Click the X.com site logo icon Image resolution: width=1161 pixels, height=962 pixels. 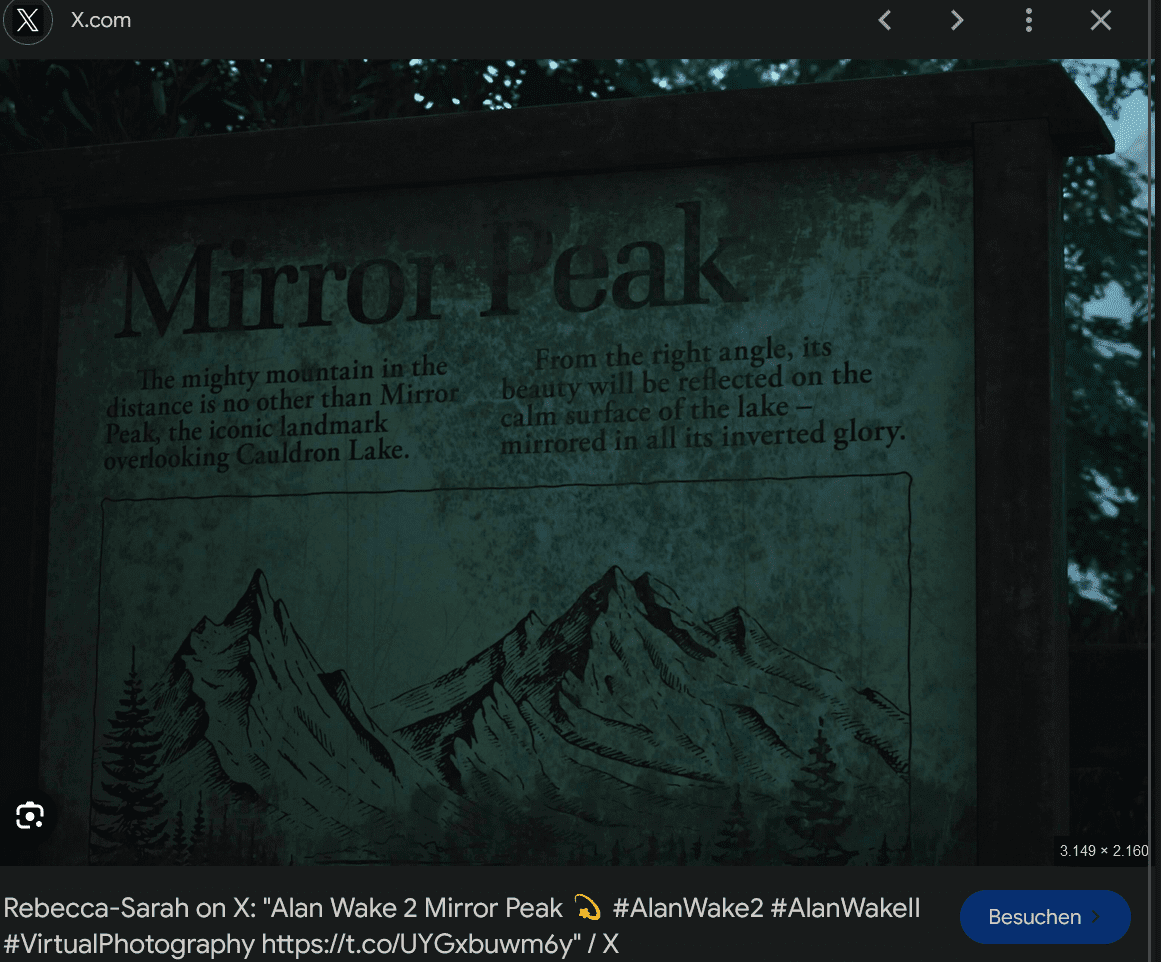(x=28, y=20)
